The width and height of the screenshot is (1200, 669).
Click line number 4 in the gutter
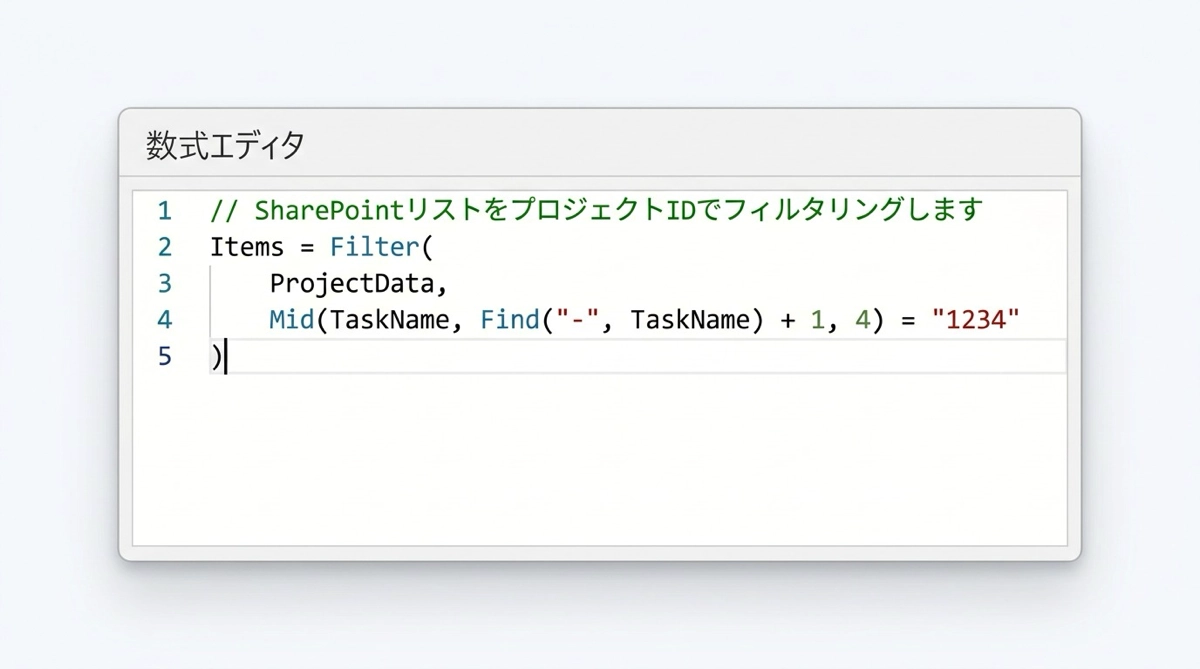(x=164, y=320)
